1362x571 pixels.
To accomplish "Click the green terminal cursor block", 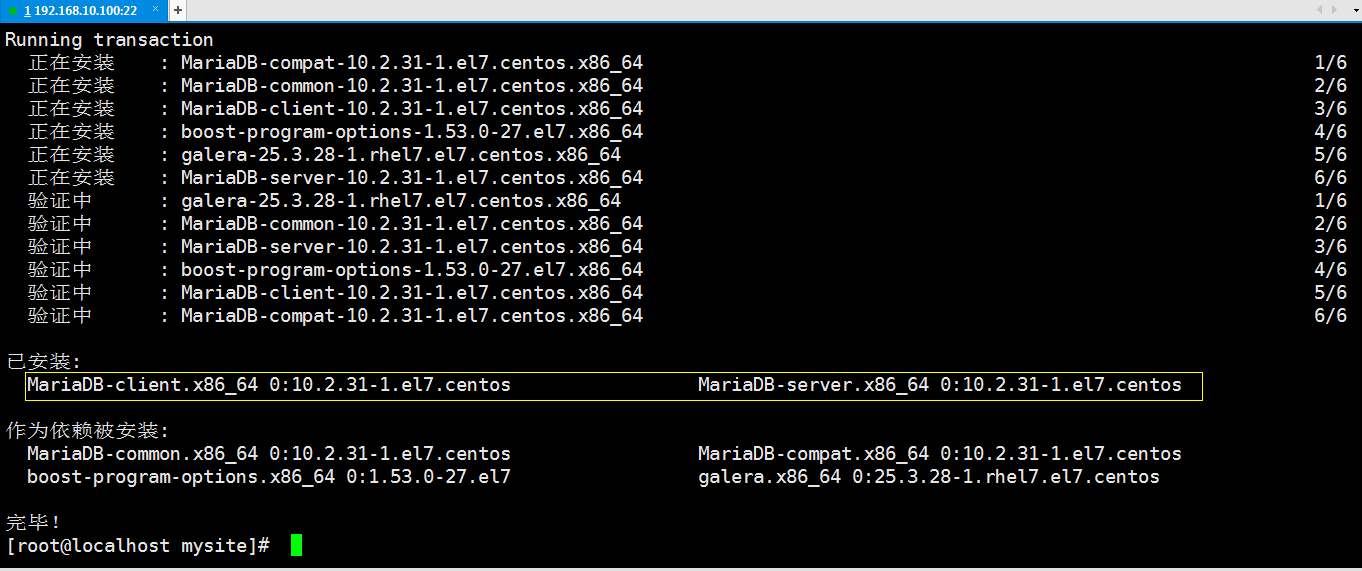I will (296, 545).
